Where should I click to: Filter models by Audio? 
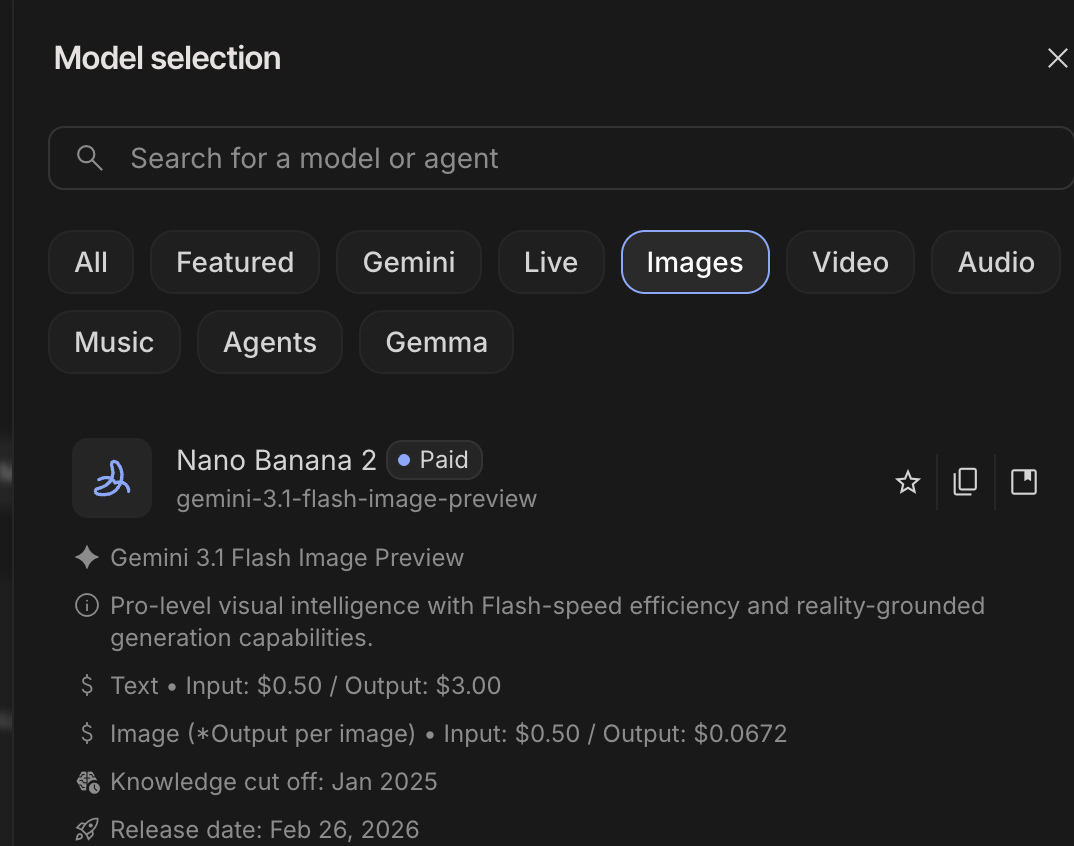point(996,262)
